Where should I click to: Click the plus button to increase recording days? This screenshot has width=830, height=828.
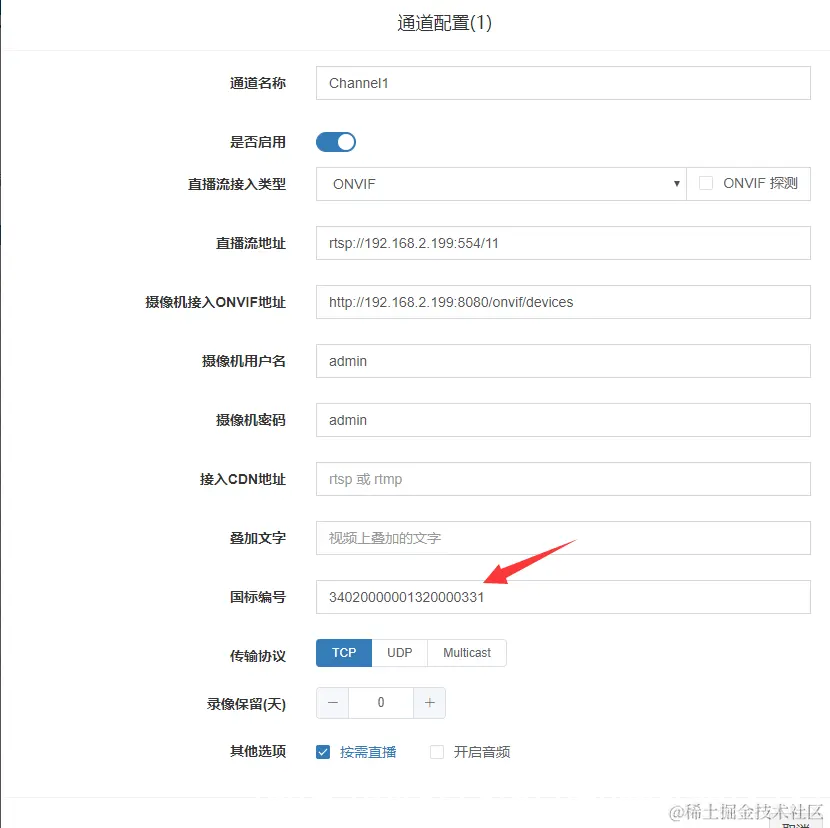[x=429, y=703]
